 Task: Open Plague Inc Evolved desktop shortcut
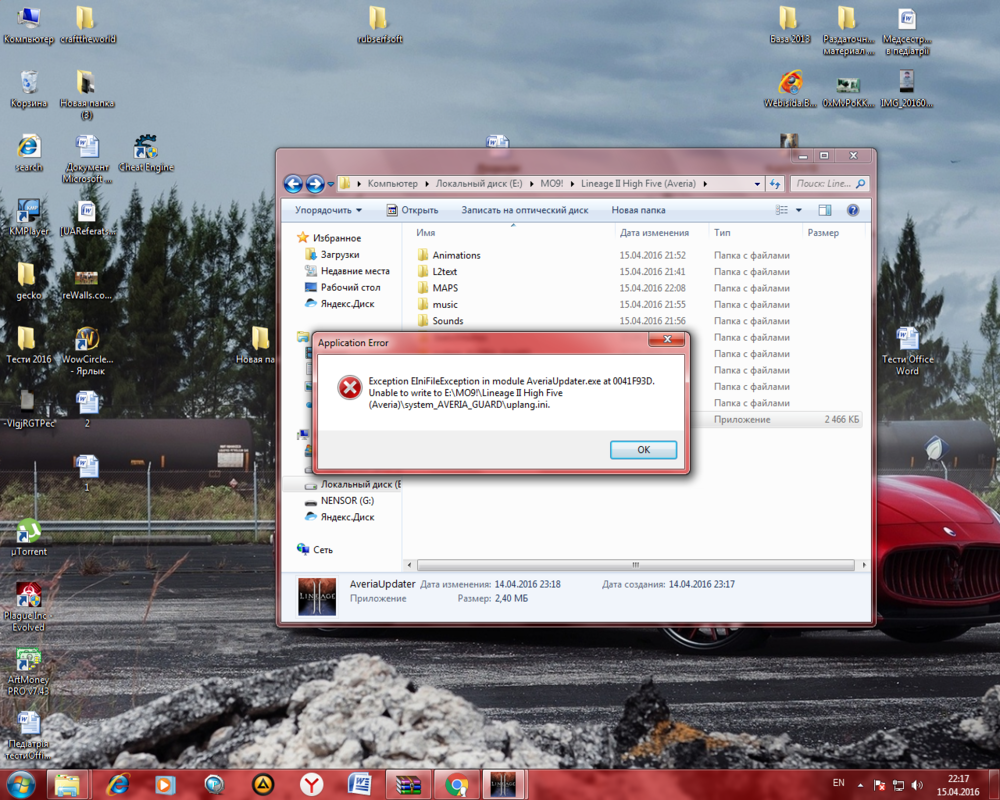(x=29, y=597)
